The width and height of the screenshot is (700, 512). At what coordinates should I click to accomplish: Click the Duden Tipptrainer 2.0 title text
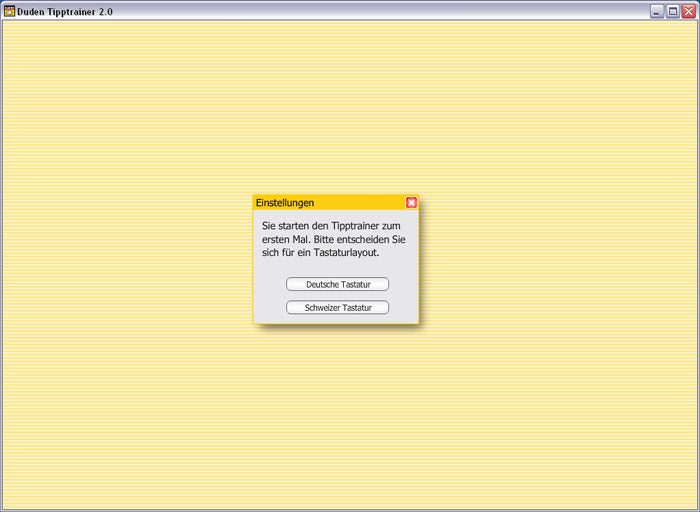tap(65, 12)
